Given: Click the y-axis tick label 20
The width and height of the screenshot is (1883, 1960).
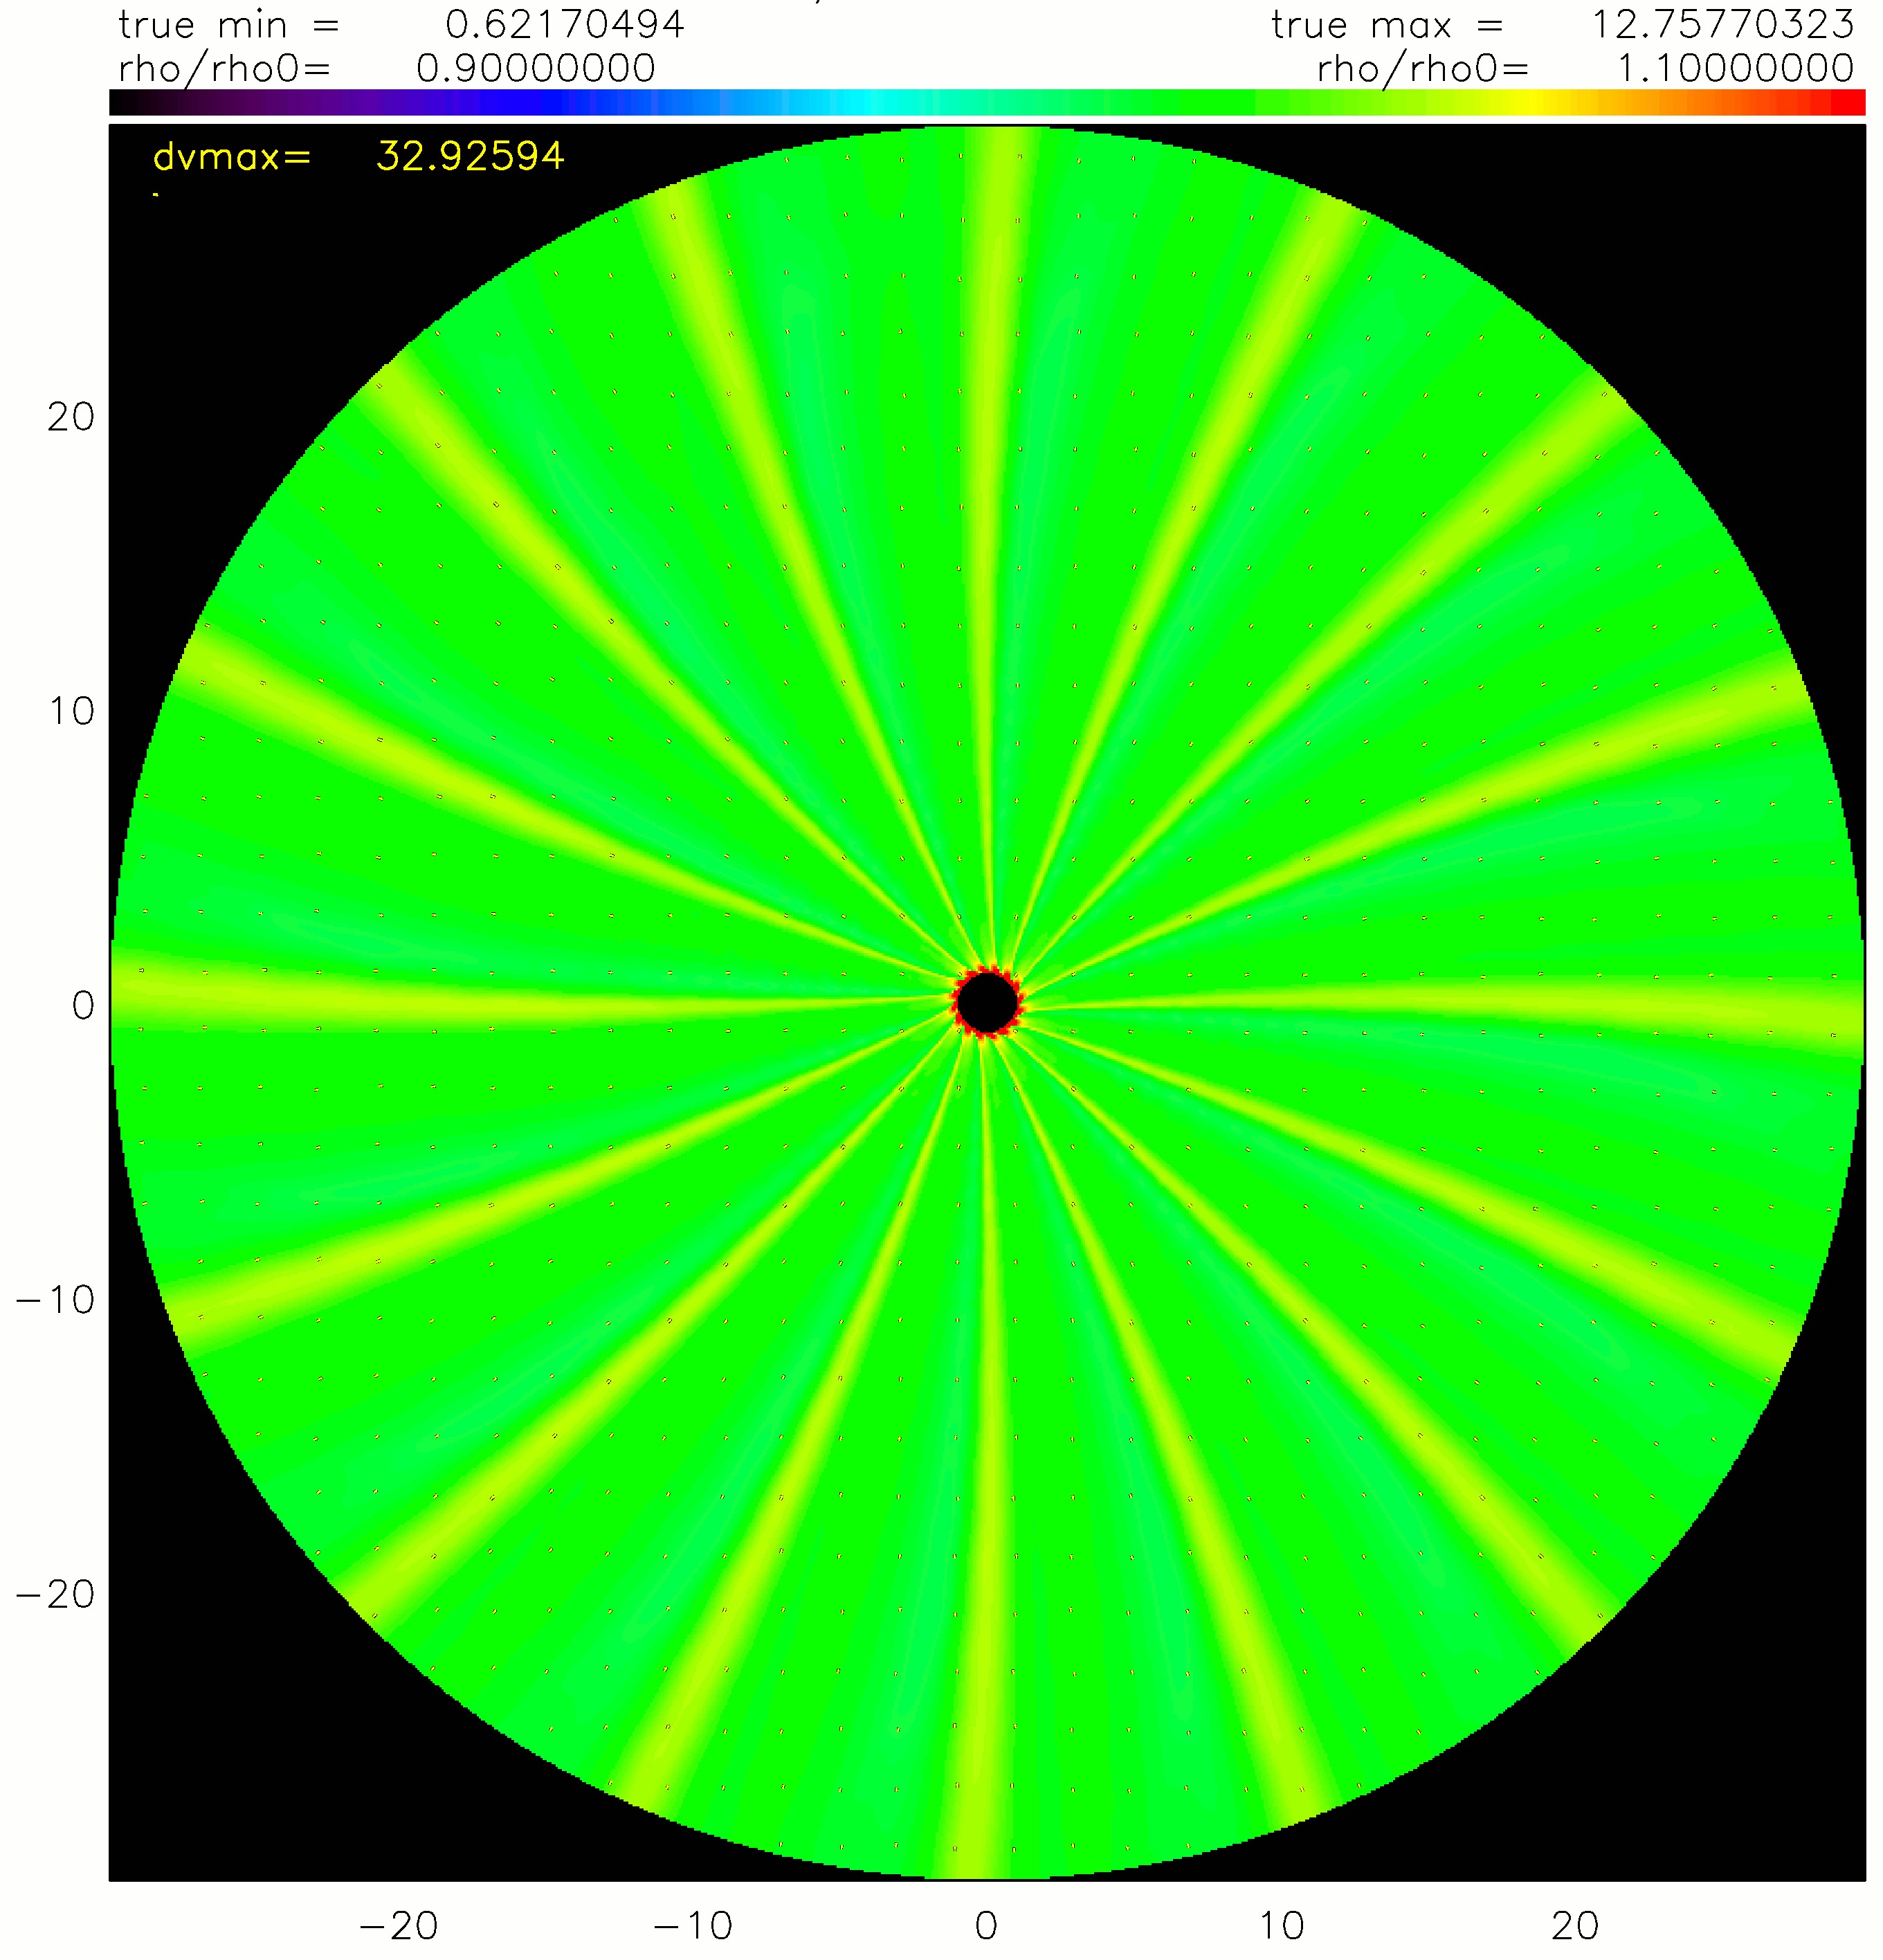Looking at the screenshot, I should coord(70,417).
